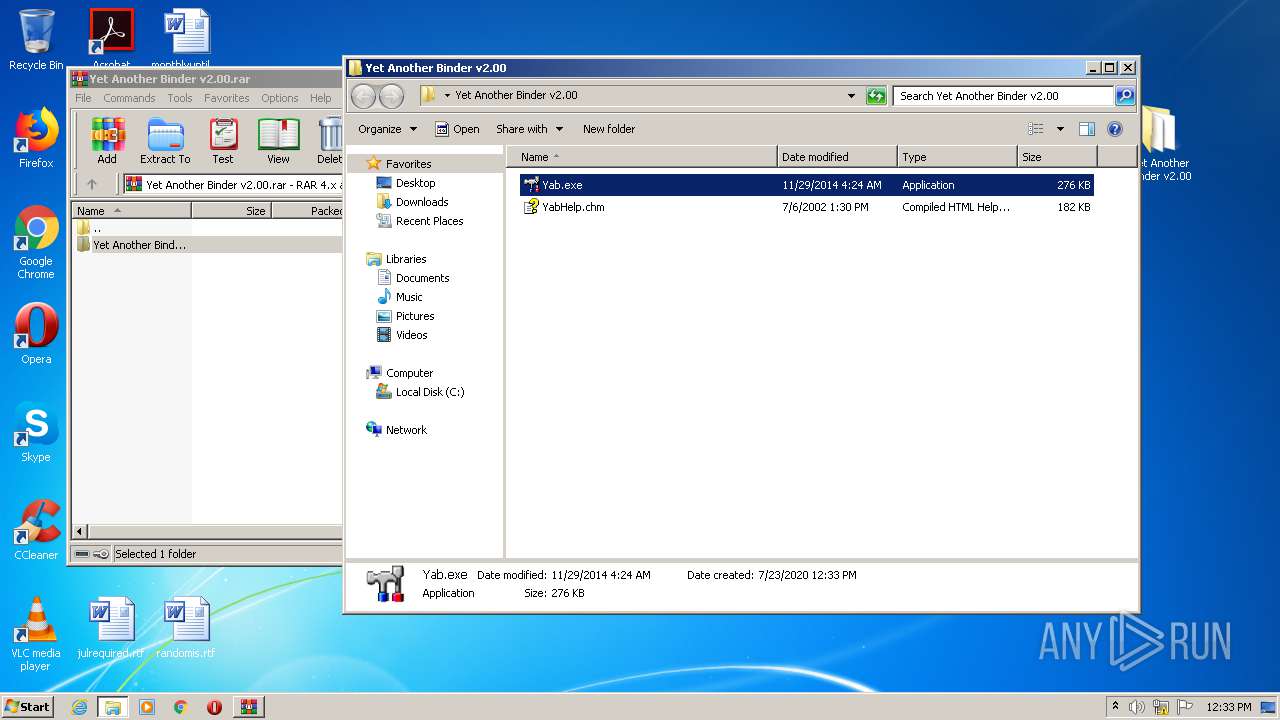Open WinRAR taskbar button

248,707
